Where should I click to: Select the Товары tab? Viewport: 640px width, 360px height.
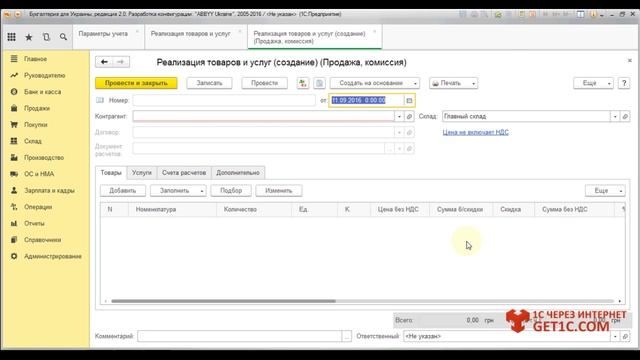tap(111, 173)
